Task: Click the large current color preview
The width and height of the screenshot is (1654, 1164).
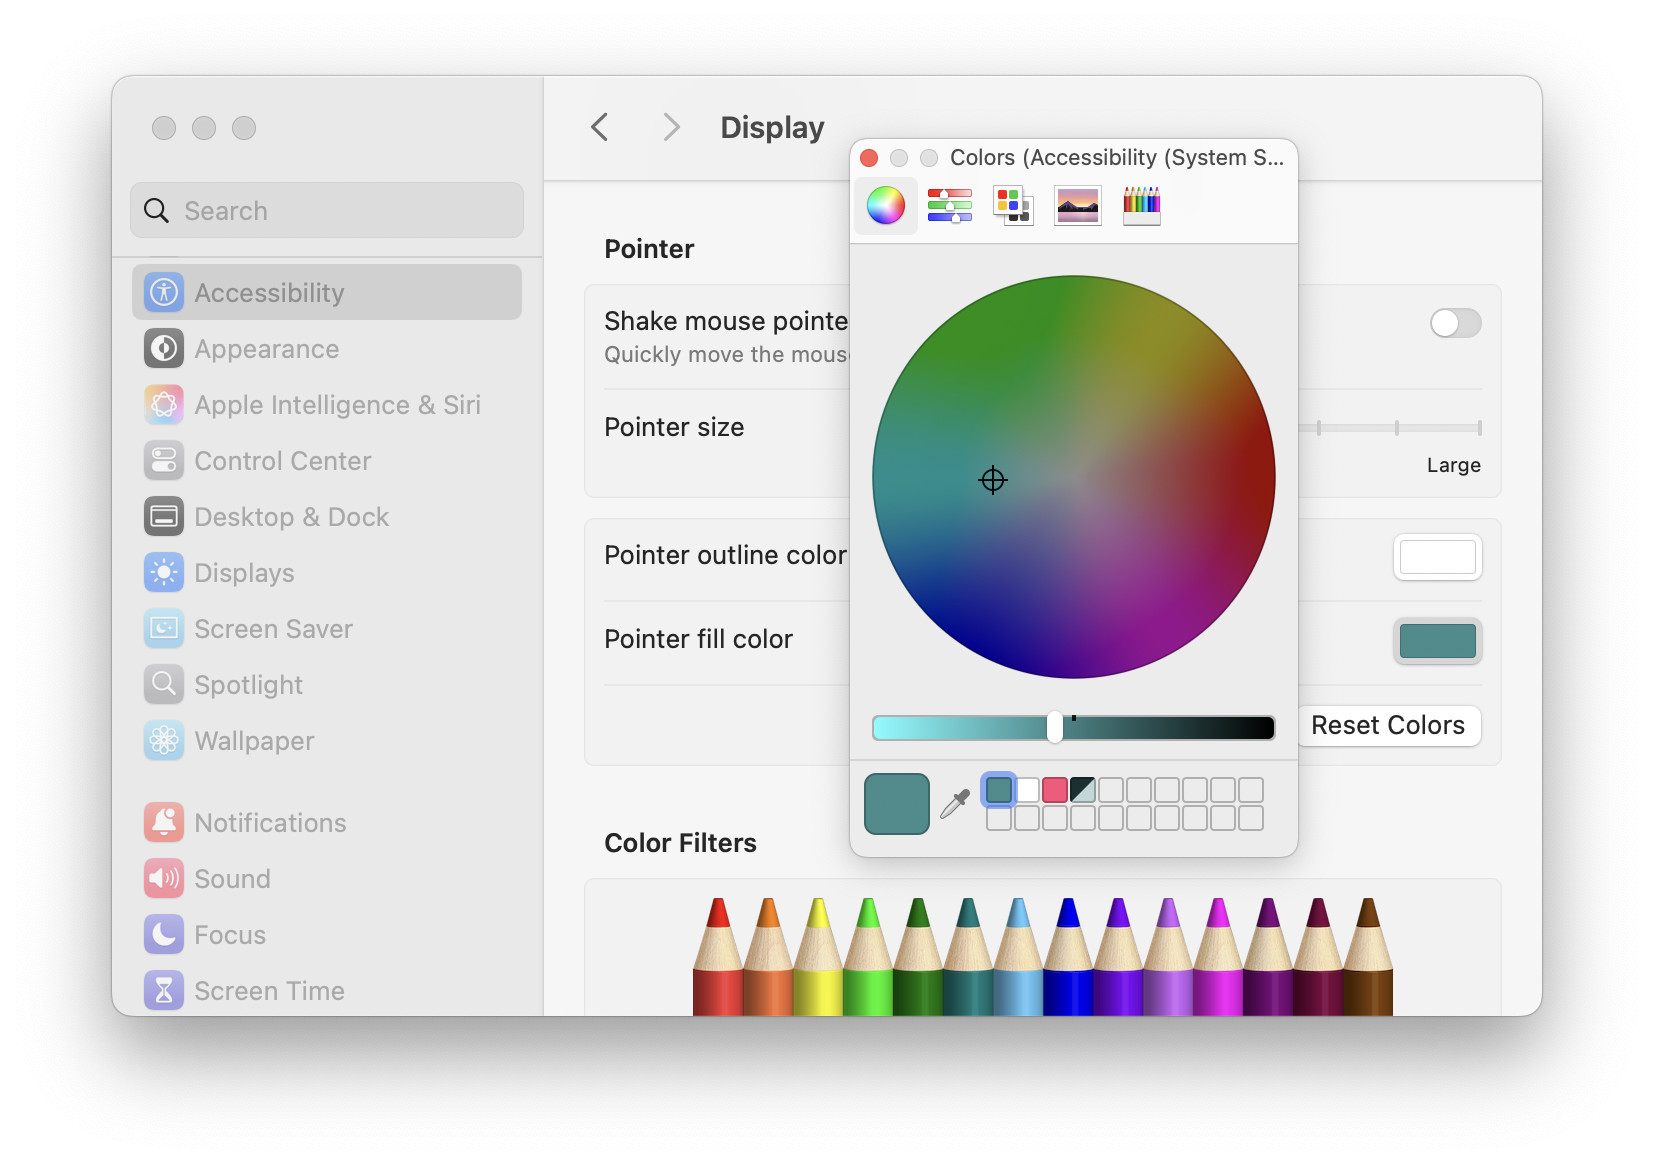Action: pos(897,804)
